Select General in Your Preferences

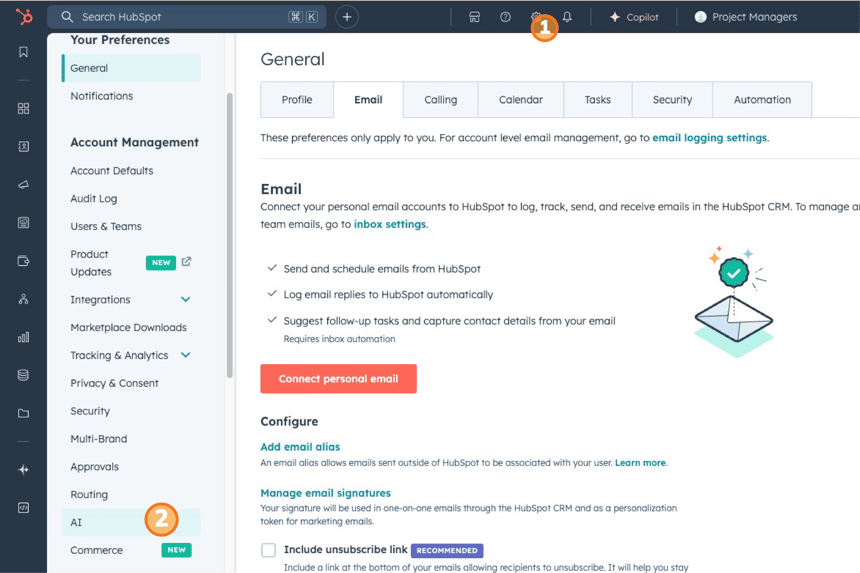tap(131, 68)
